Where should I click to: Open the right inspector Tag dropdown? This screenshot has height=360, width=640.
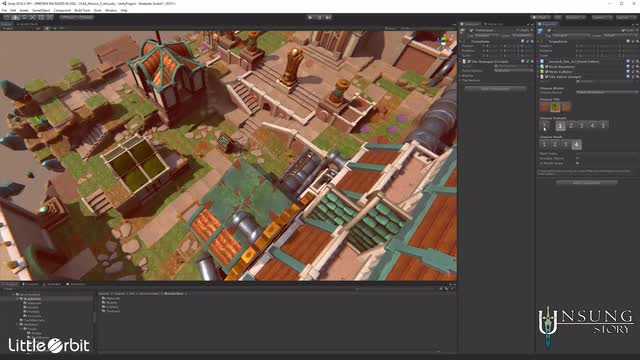pos(570,36)
